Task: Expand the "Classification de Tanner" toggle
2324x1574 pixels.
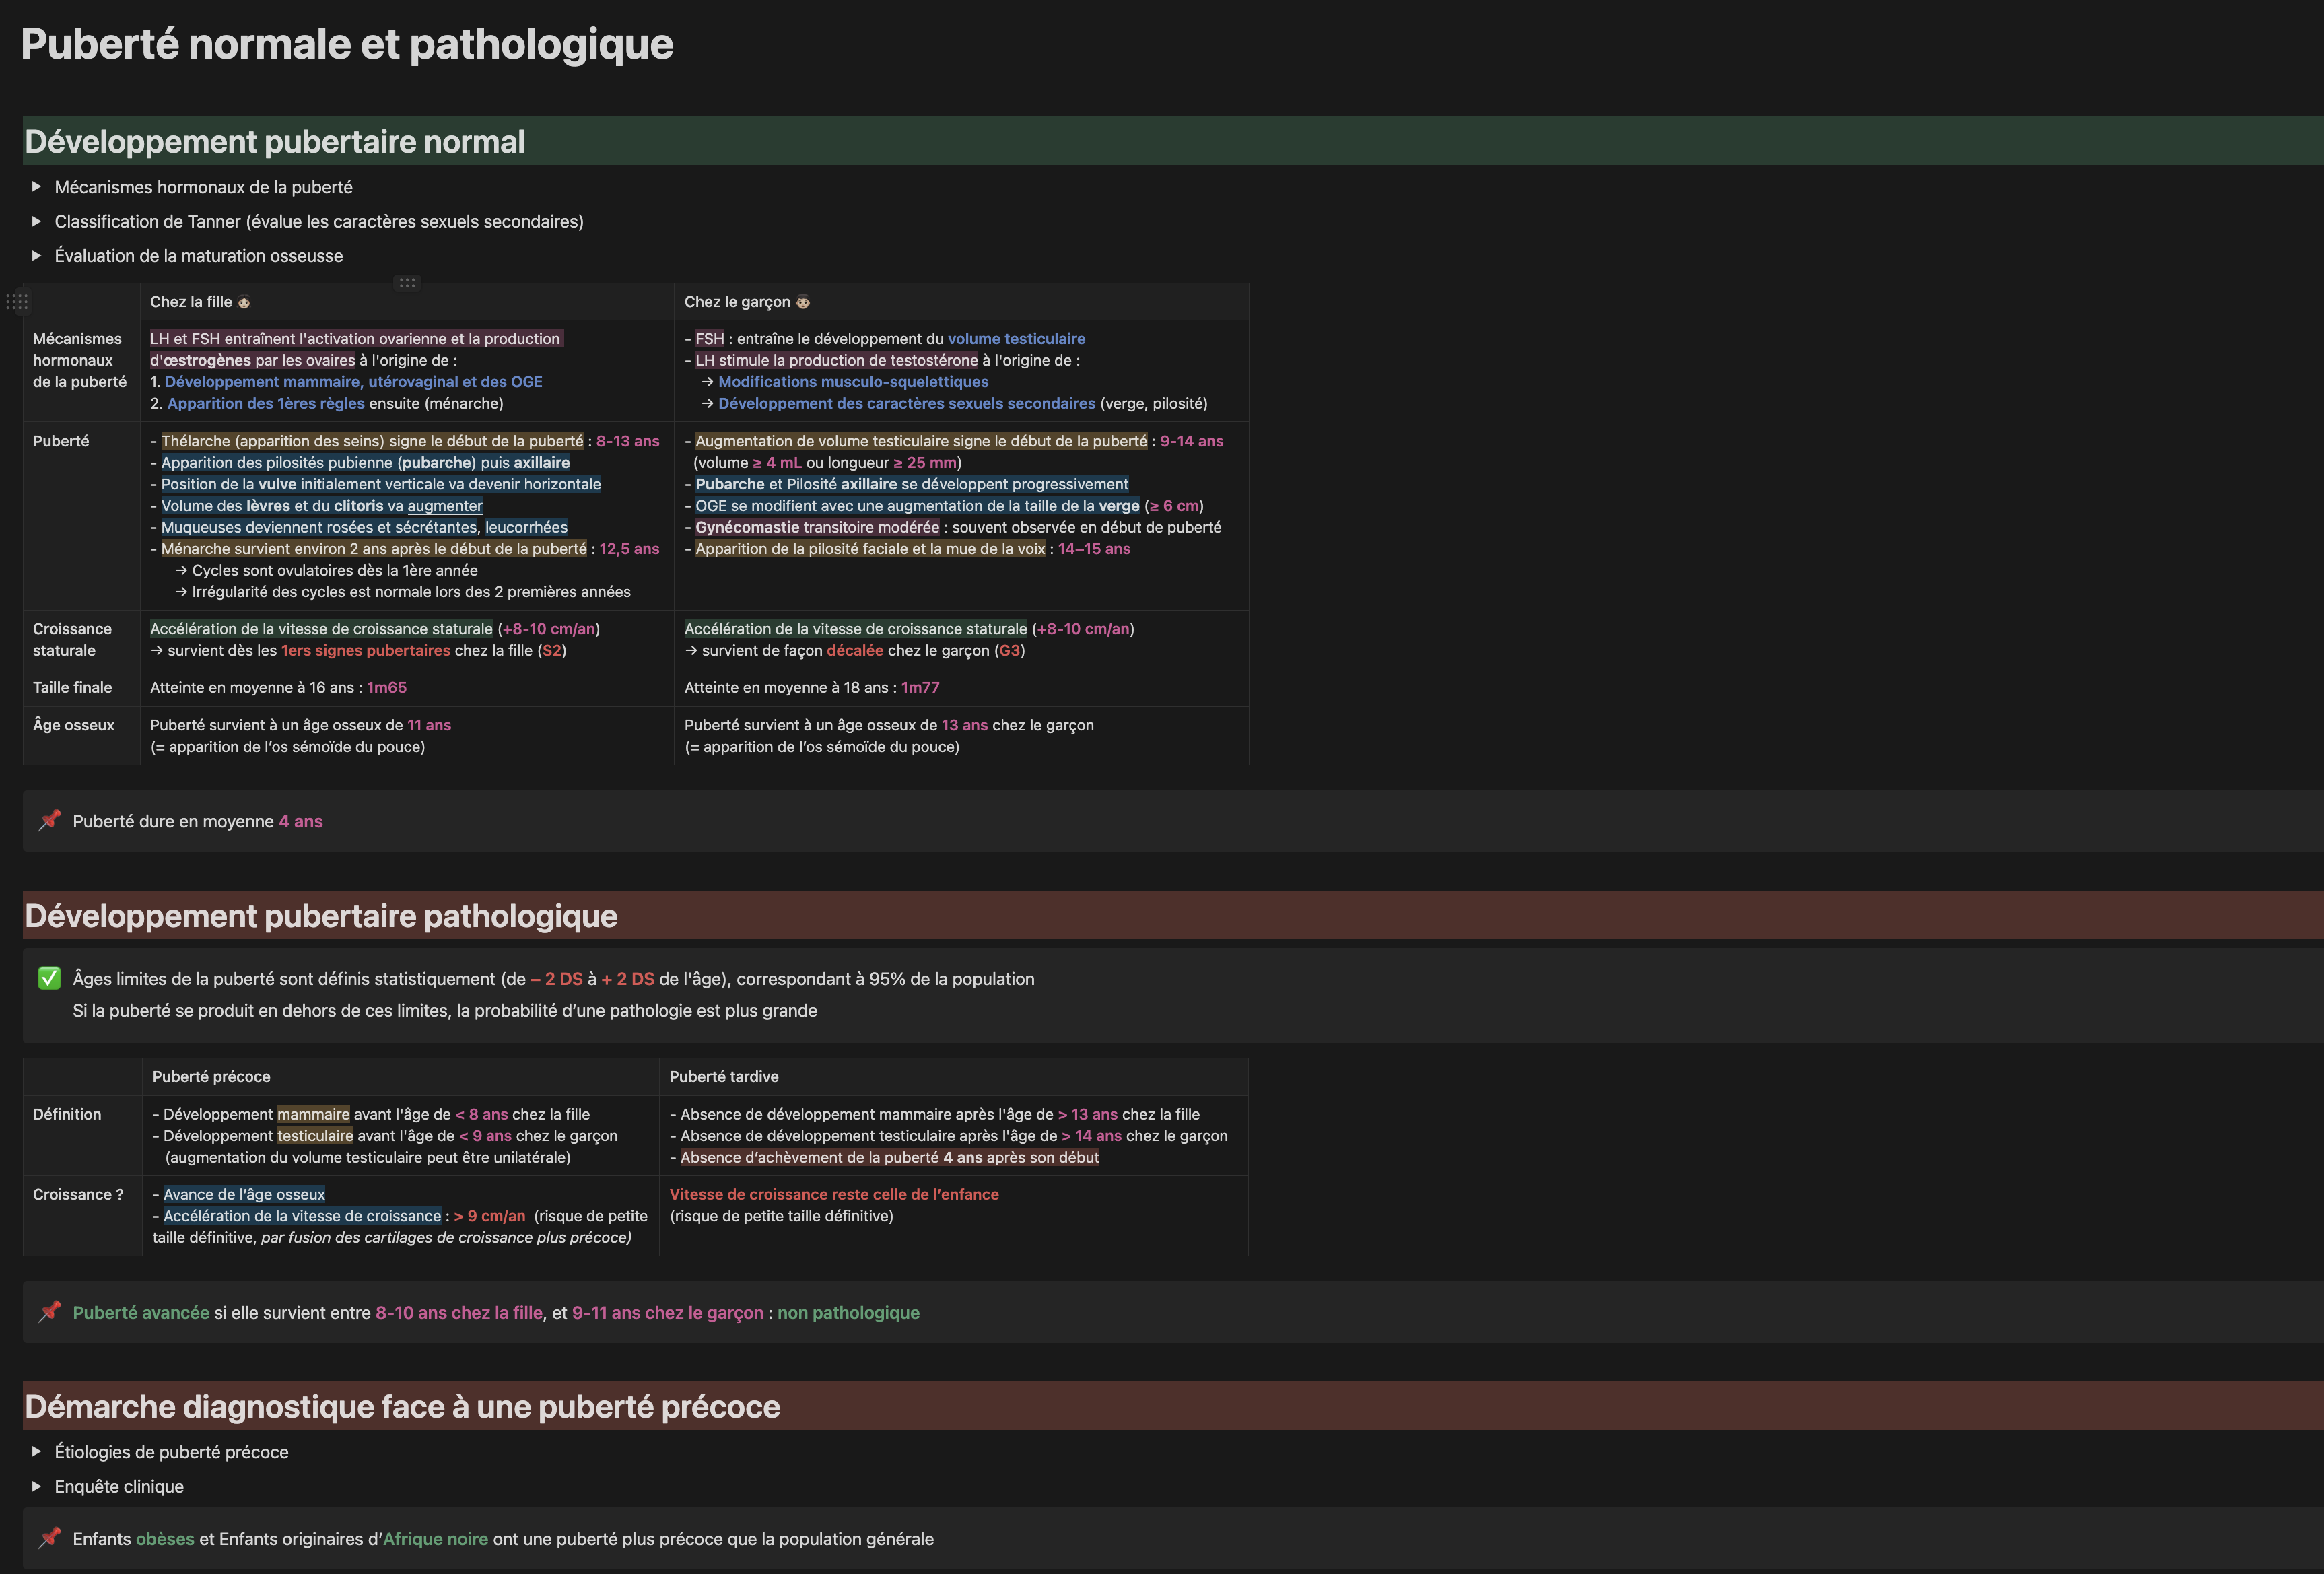Action: [37, 221]
